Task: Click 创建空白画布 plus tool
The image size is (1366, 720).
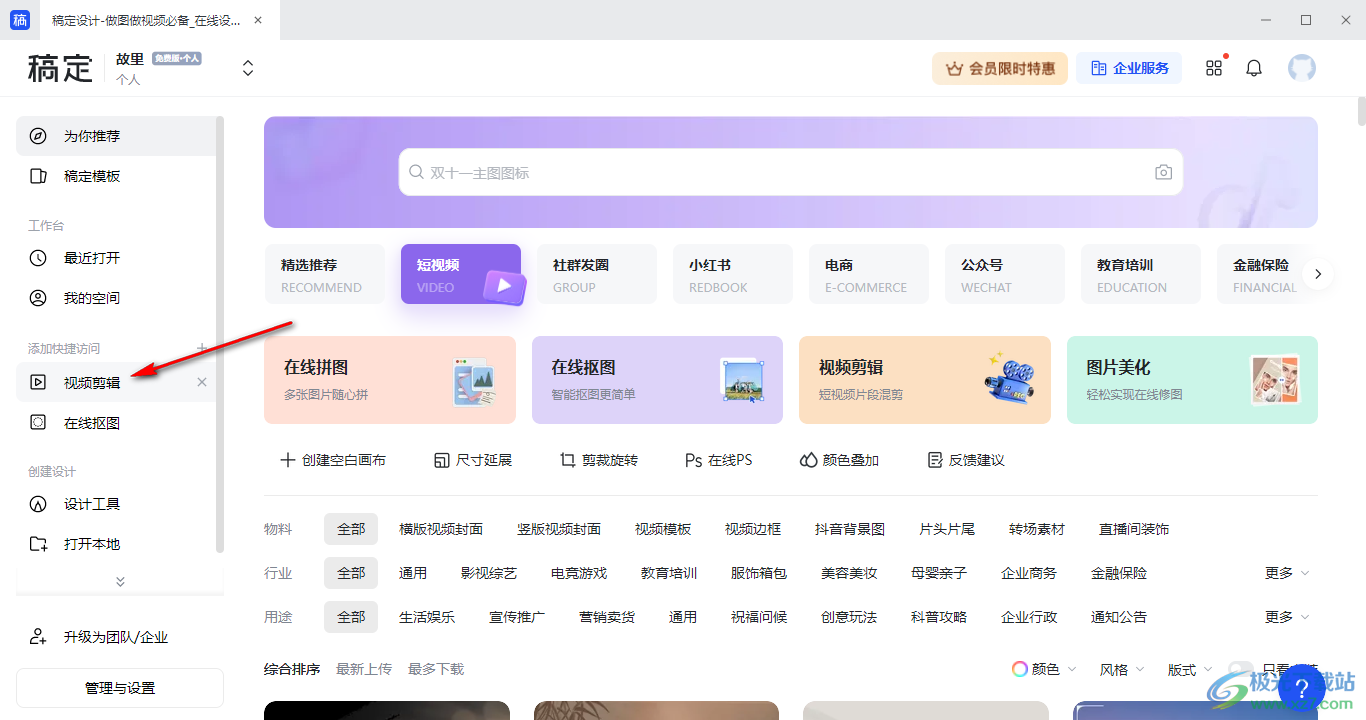Action: 333,460
